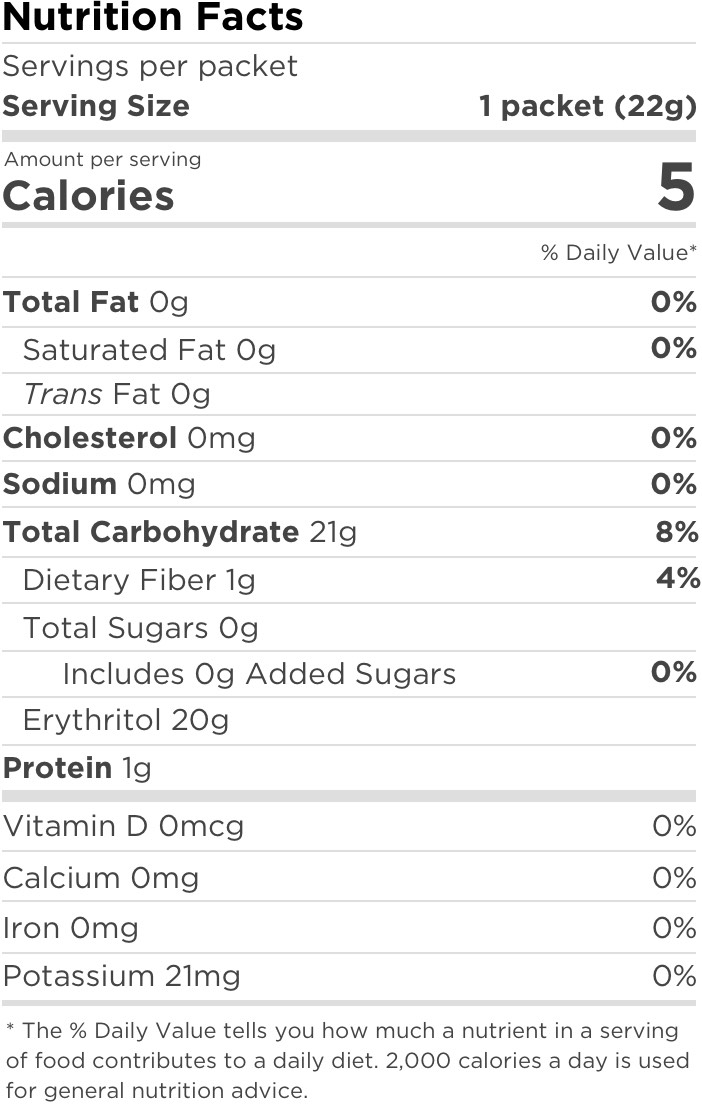Image resolution: width=702 pixels, height=1106 pixels.
Task: Click the Cholesterol 0mg entry
Action: pos(129,438)
